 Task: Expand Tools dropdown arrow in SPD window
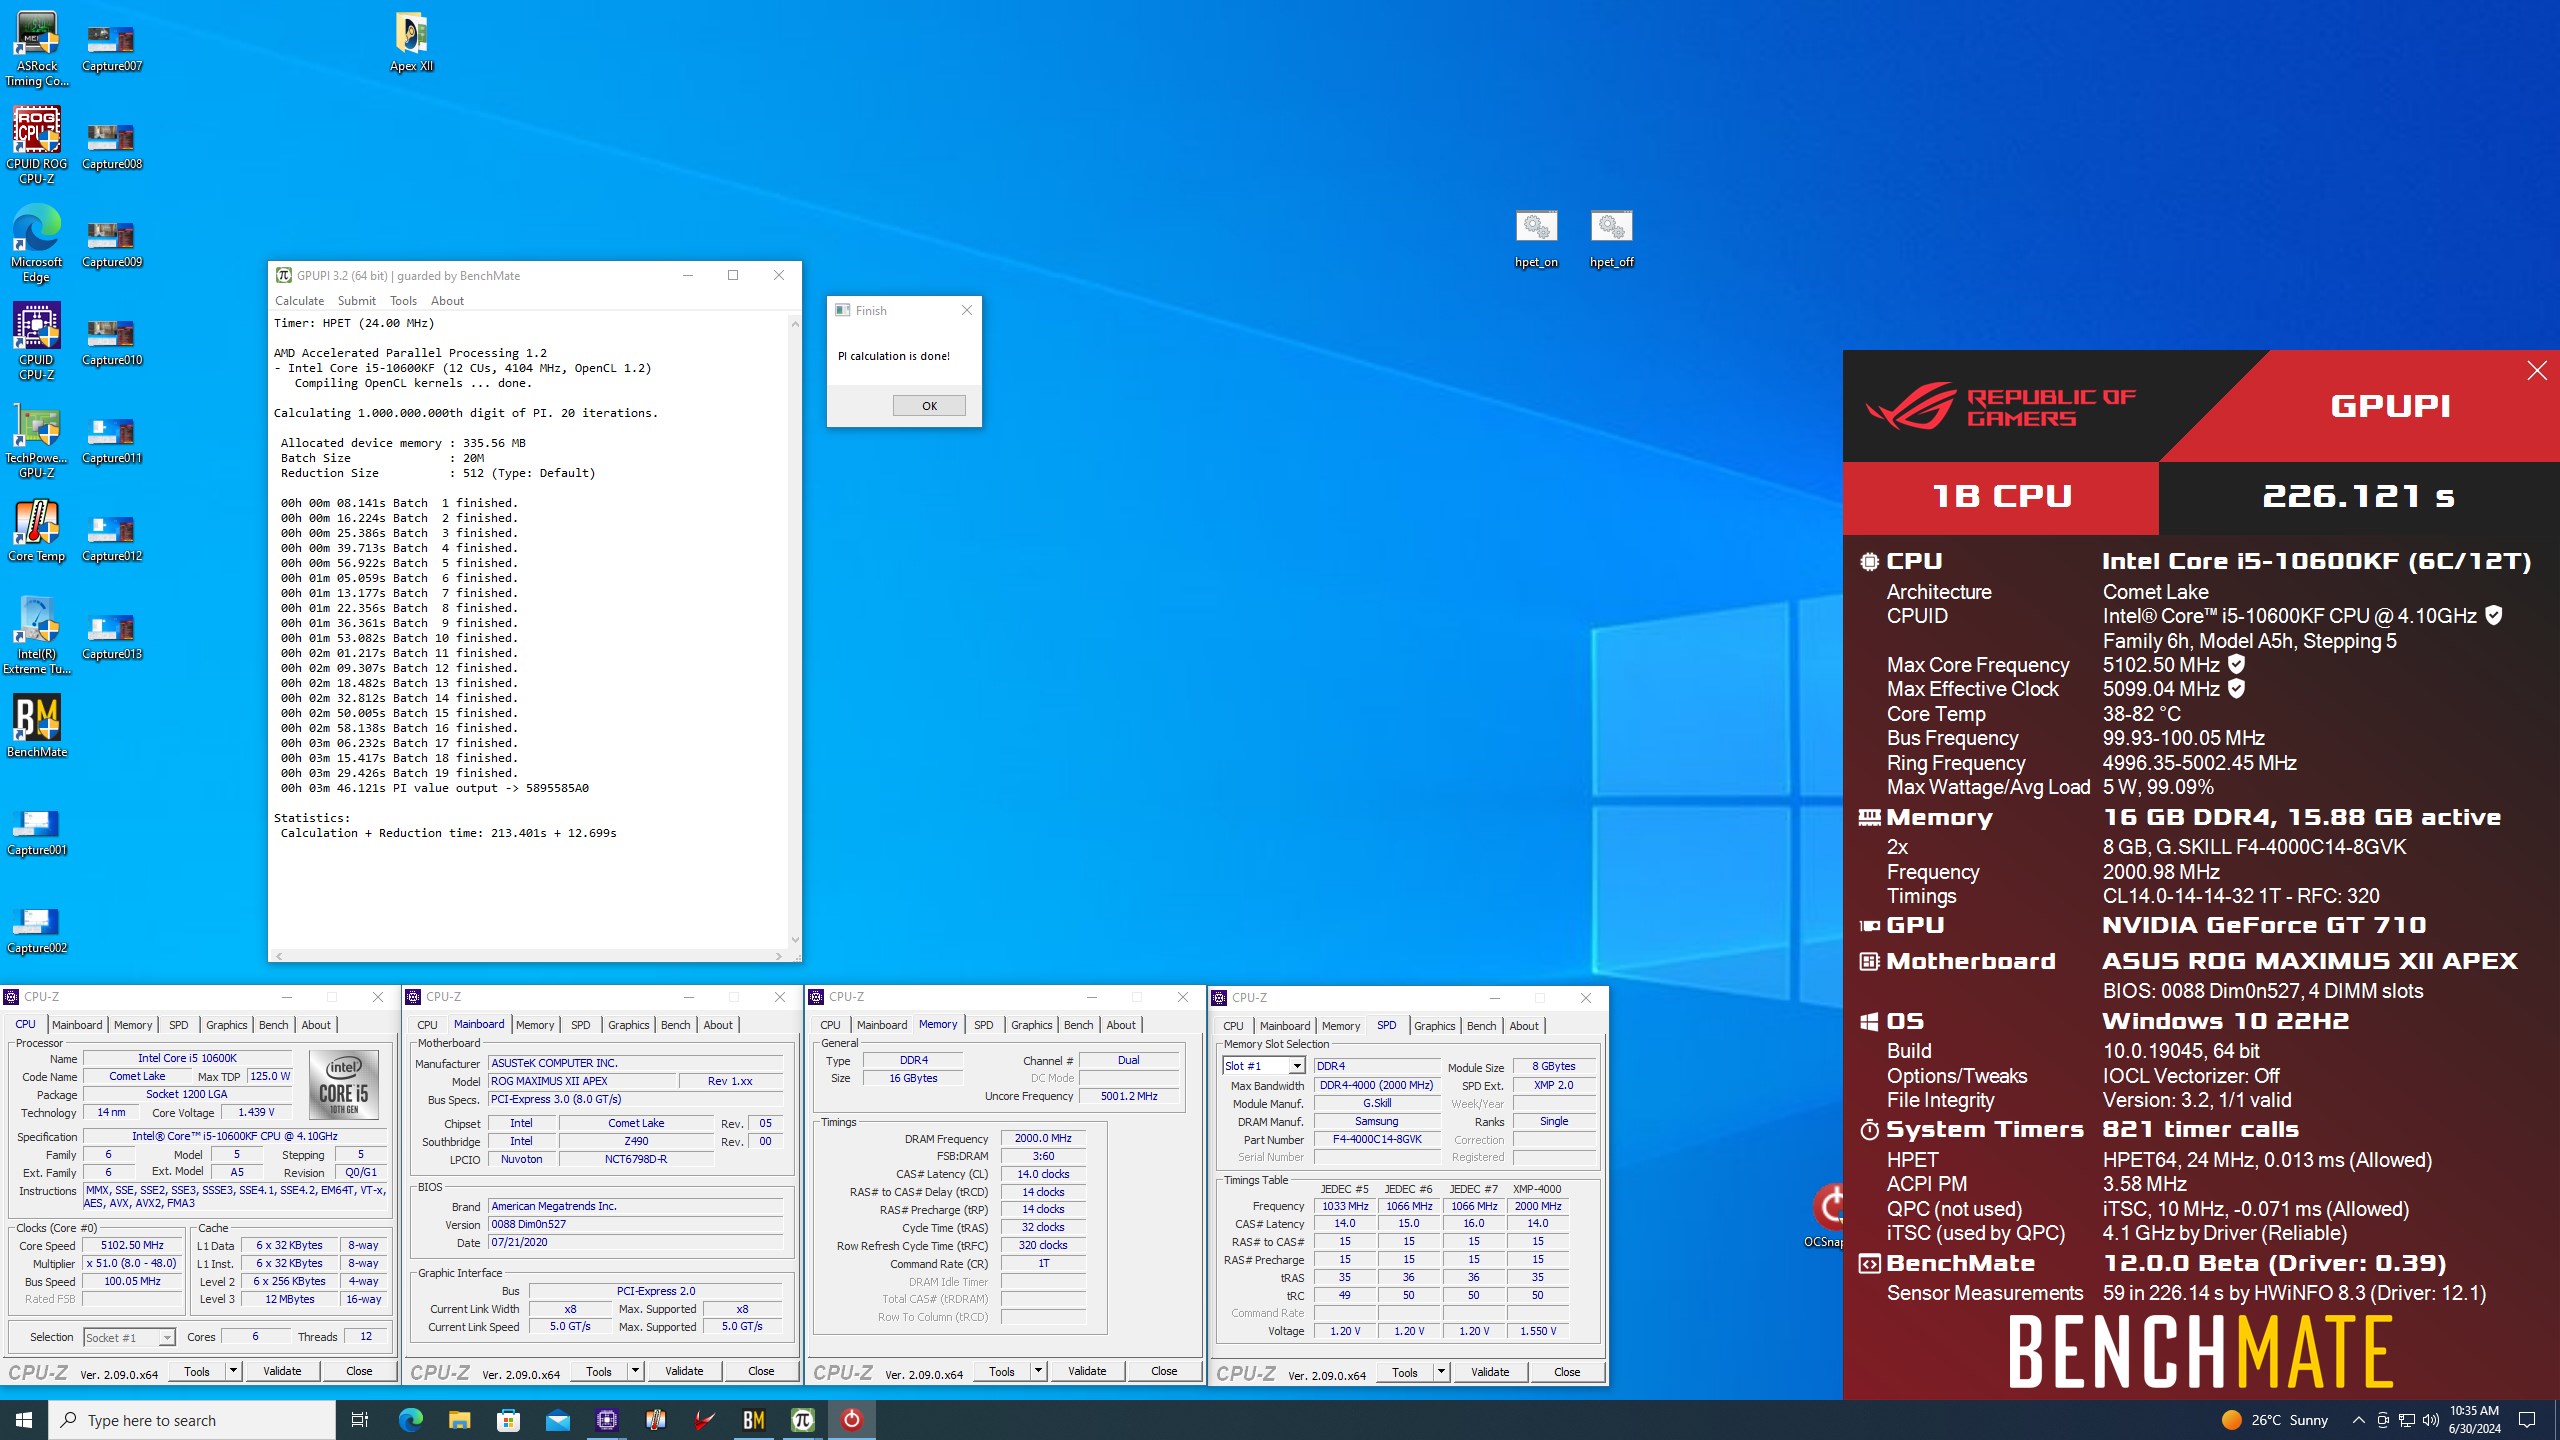1441,1372
